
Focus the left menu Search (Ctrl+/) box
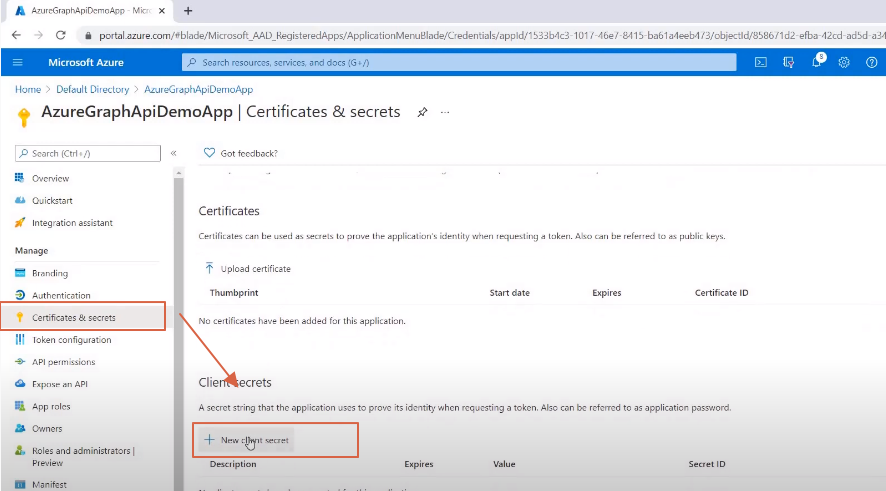tap(88, 153)
